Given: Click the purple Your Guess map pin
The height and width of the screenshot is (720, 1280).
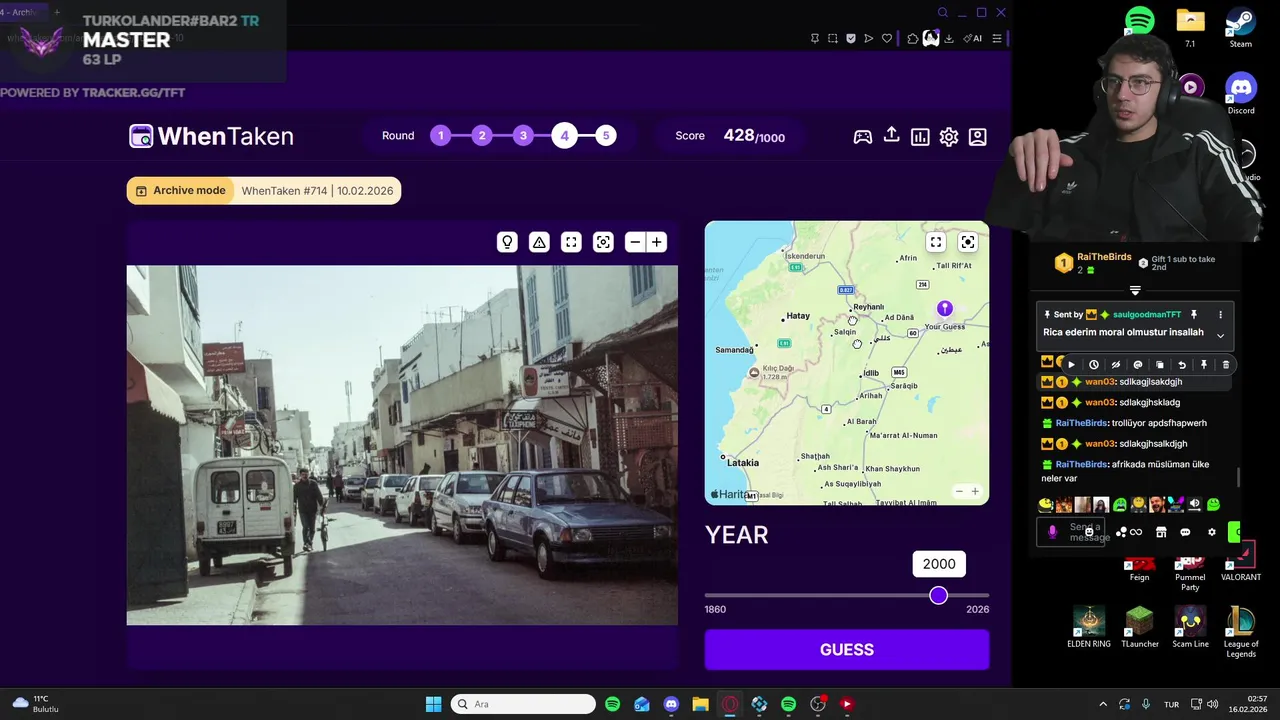Looking at the screenshot, I should tap(945, 308).
